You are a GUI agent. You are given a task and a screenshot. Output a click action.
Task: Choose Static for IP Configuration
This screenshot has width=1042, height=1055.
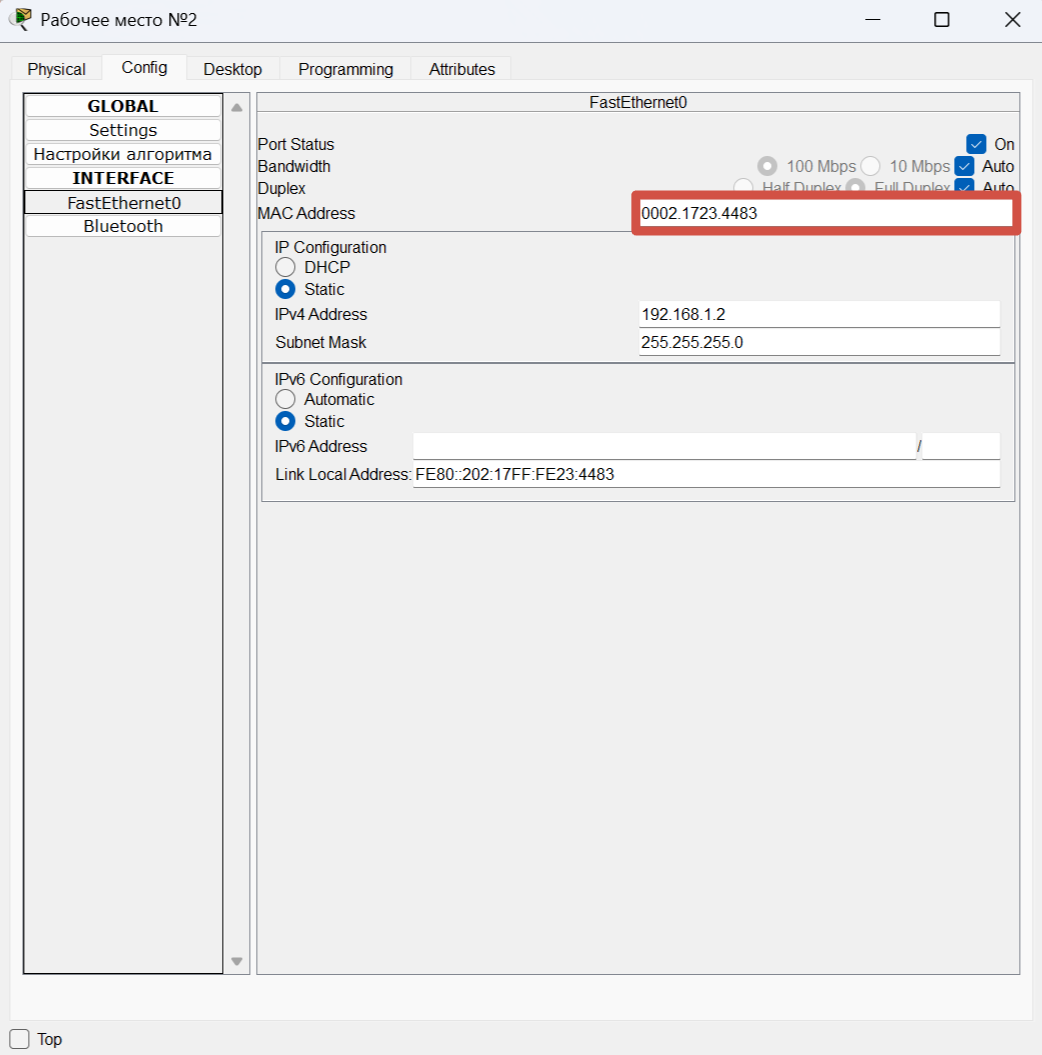pyautogui.click(x=285, y=289)
